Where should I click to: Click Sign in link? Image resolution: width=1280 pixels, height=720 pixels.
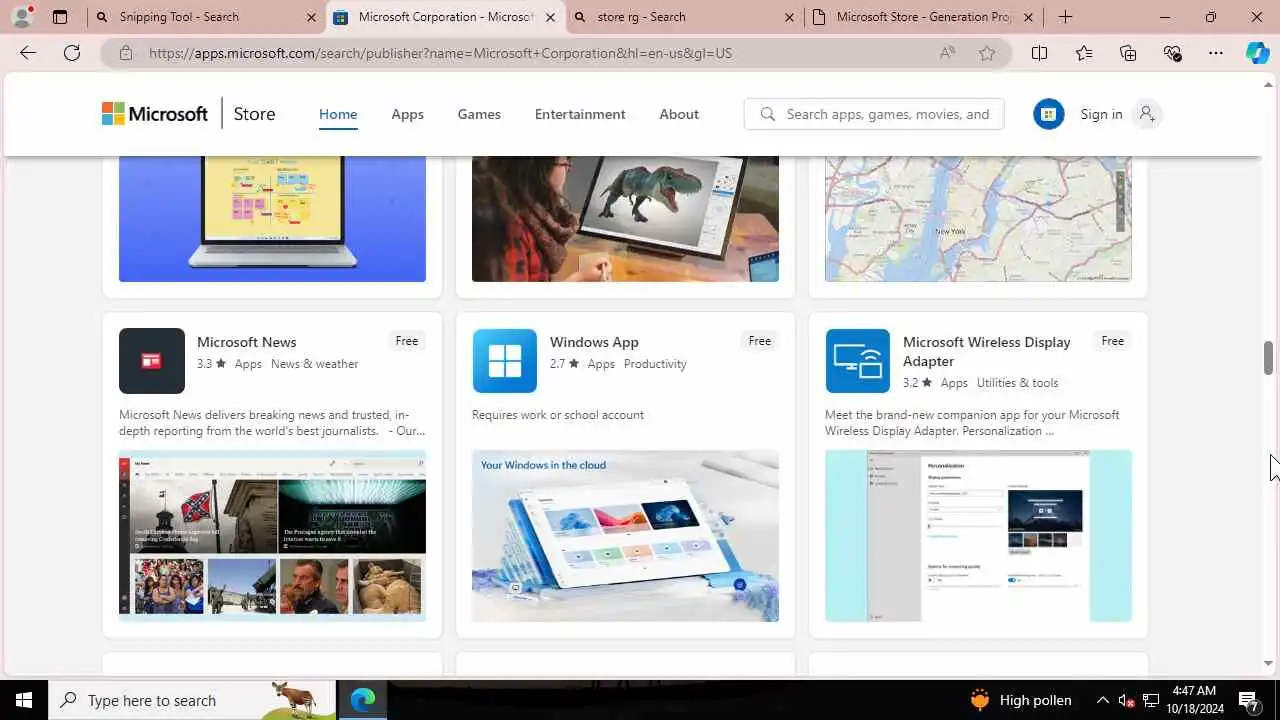click(1101, 114)
